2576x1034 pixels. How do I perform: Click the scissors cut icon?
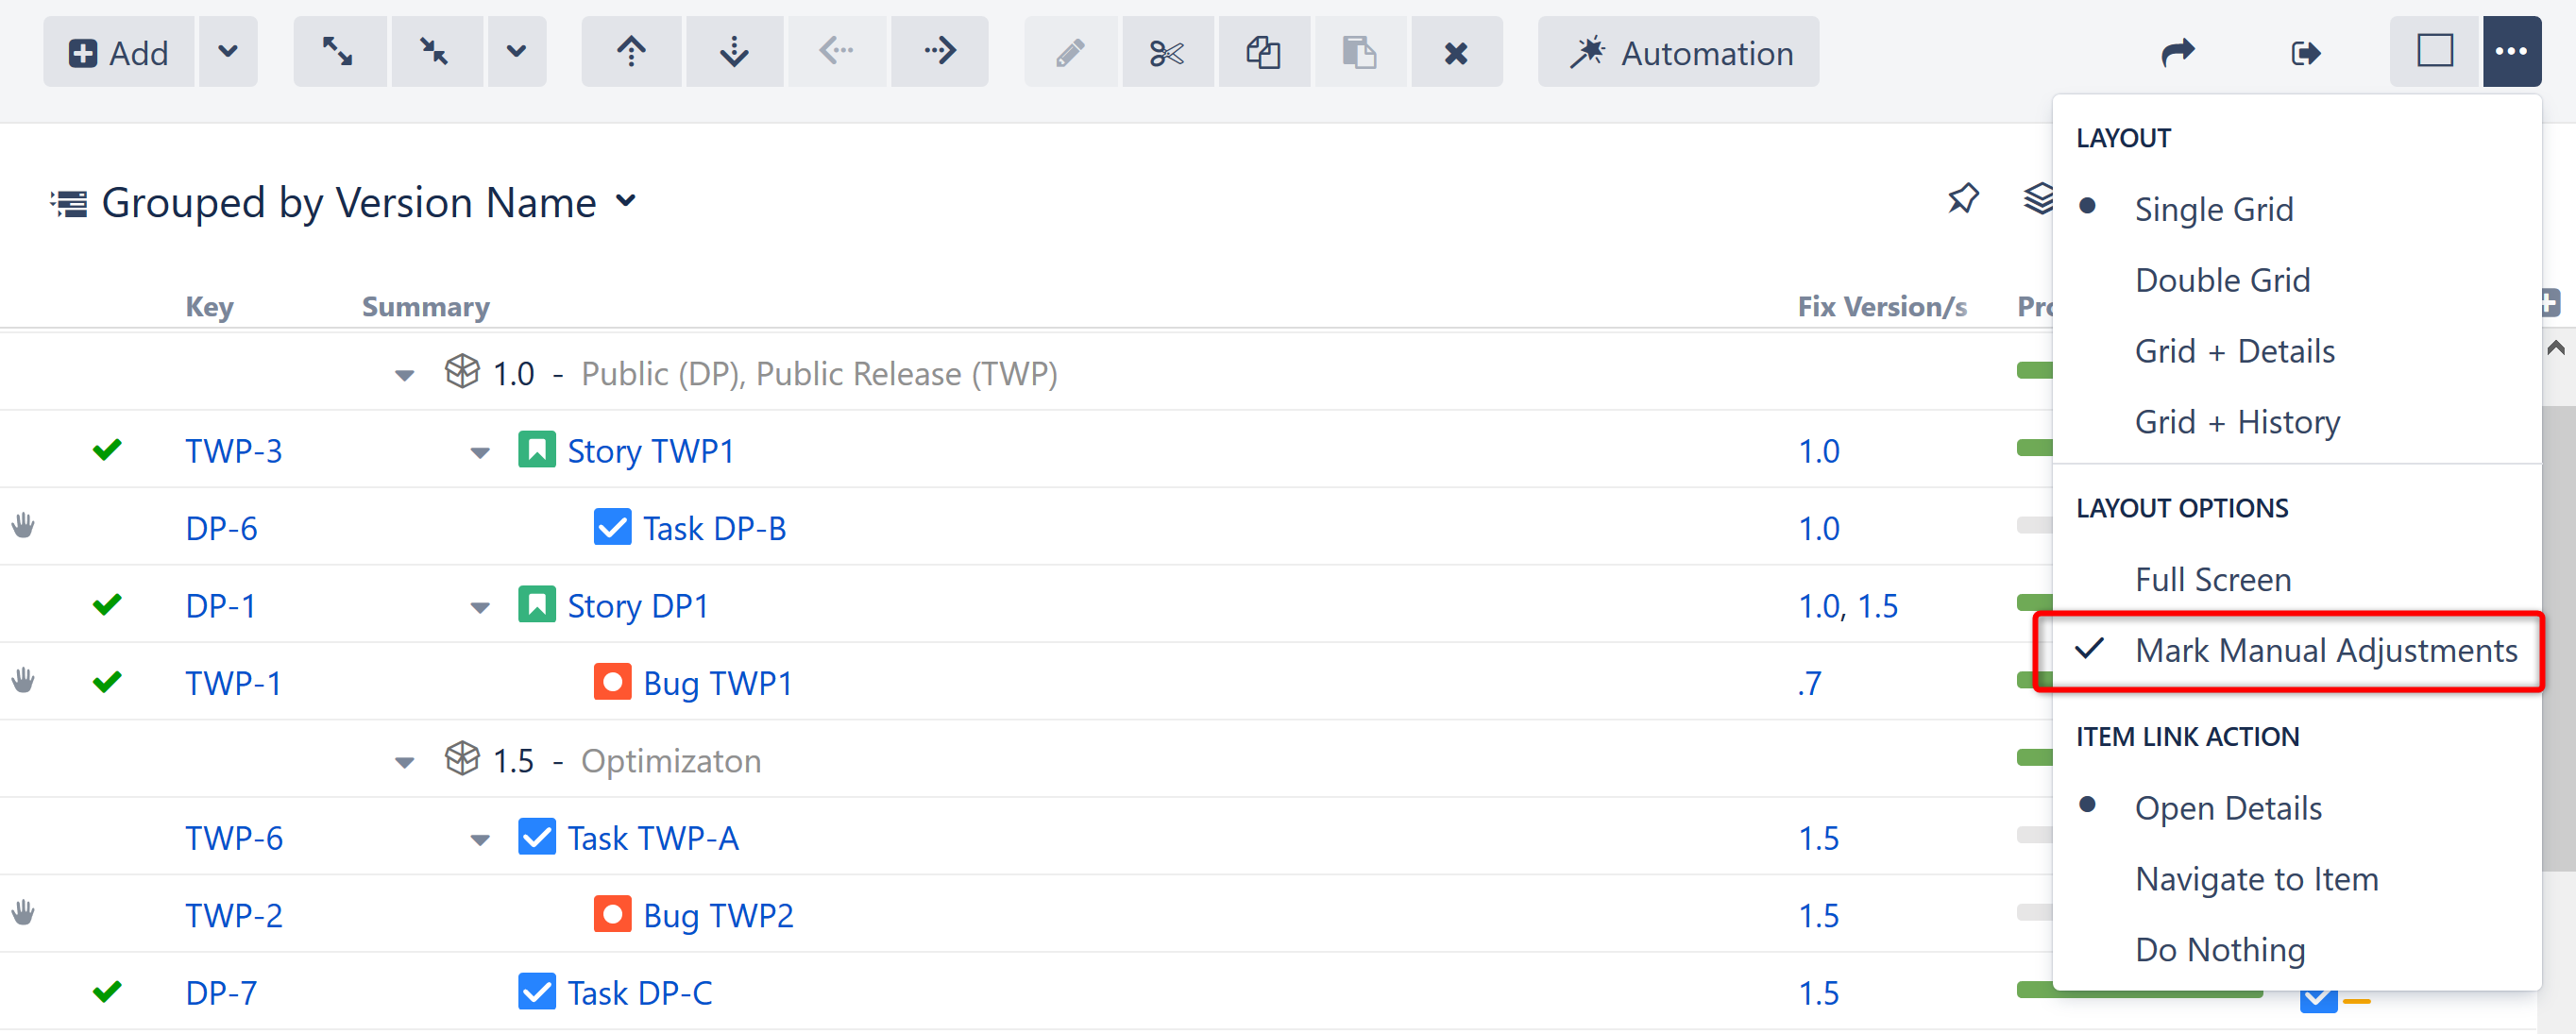[x=1166, y=52]
